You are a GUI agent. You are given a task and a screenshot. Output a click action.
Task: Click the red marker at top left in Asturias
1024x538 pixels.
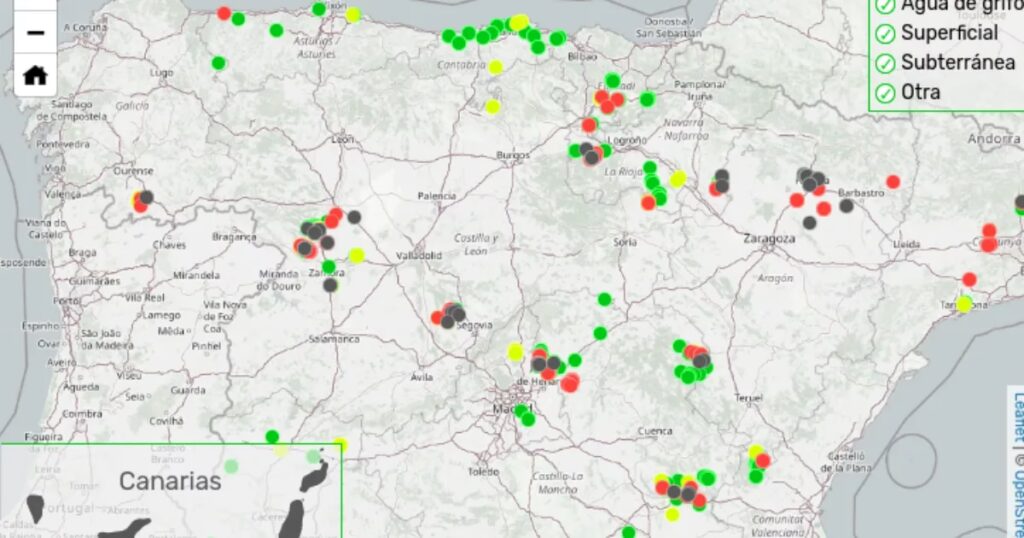point(224,13)
